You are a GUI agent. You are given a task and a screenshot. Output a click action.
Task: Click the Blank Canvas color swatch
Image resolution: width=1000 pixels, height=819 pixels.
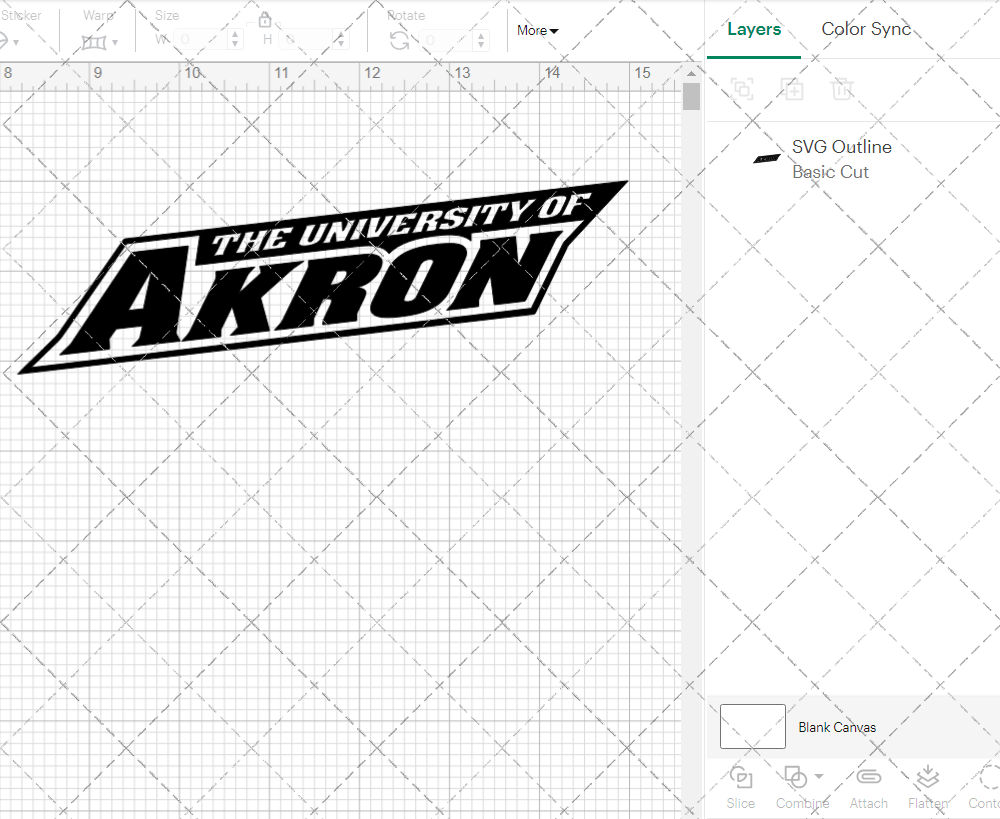(x=752, y=727)
